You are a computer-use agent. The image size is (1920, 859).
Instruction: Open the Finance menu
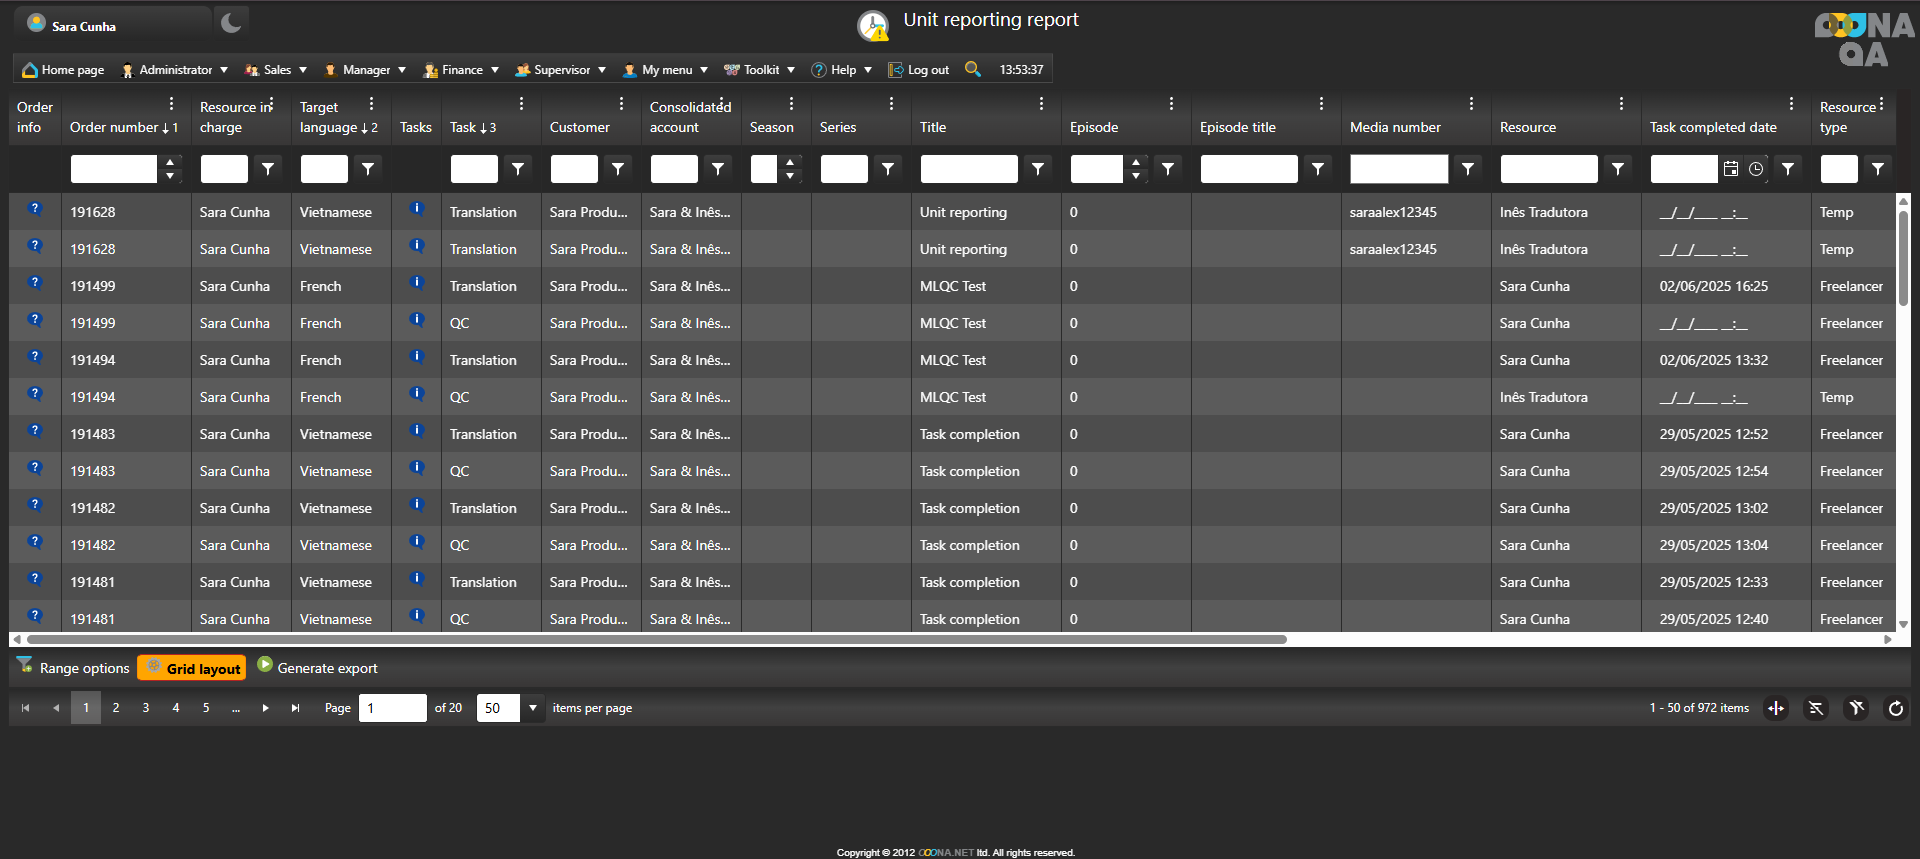pyautogui.click(x=461, y=70)
